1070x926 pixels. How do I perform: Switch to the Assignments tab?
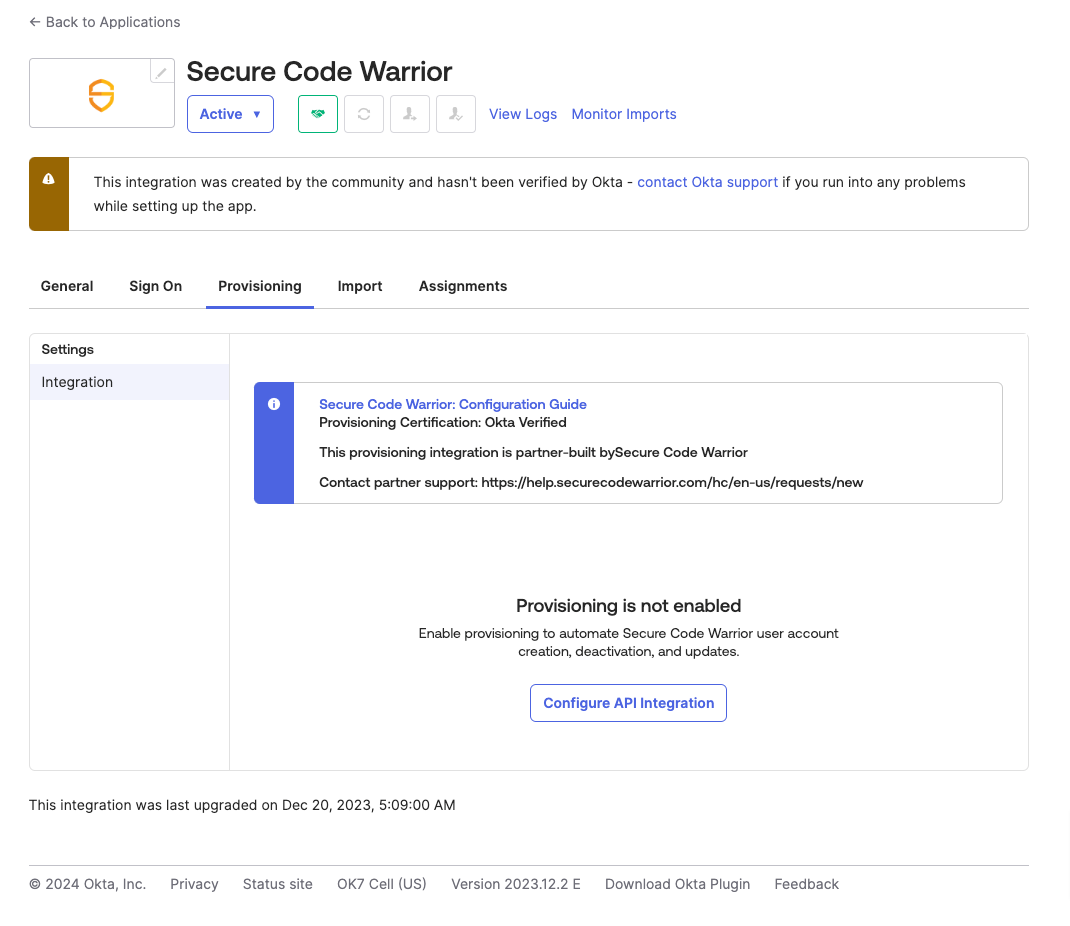coord(463,286)
